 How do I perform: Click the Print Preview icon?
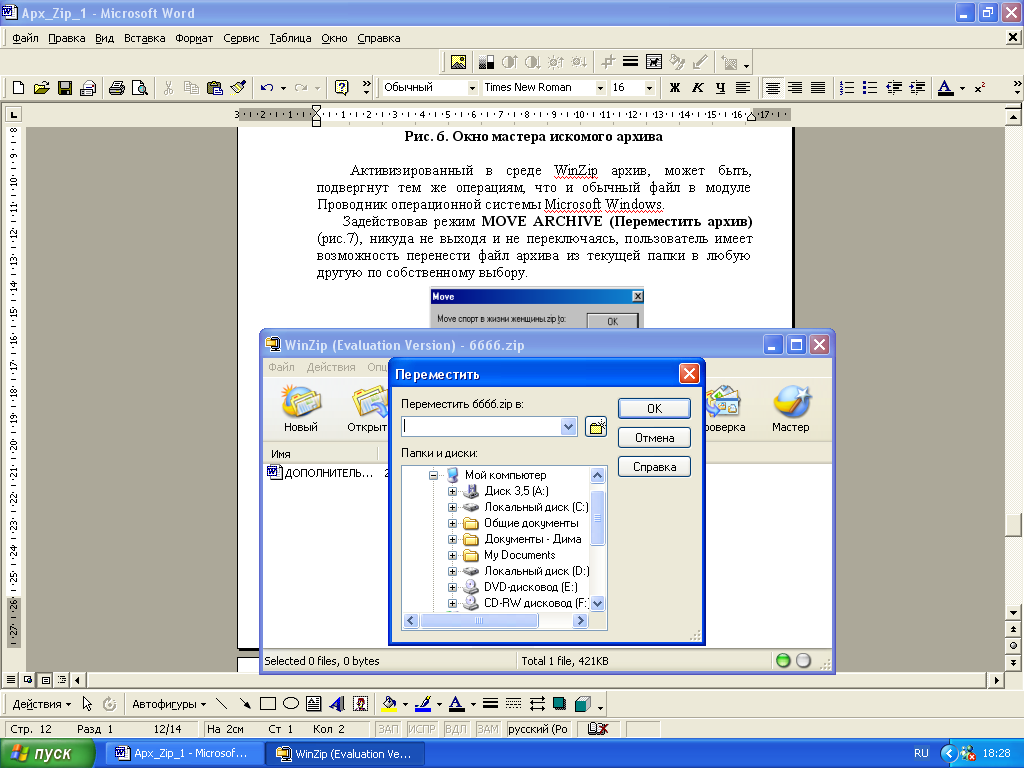pyautogui.click(x=139, y=88)
